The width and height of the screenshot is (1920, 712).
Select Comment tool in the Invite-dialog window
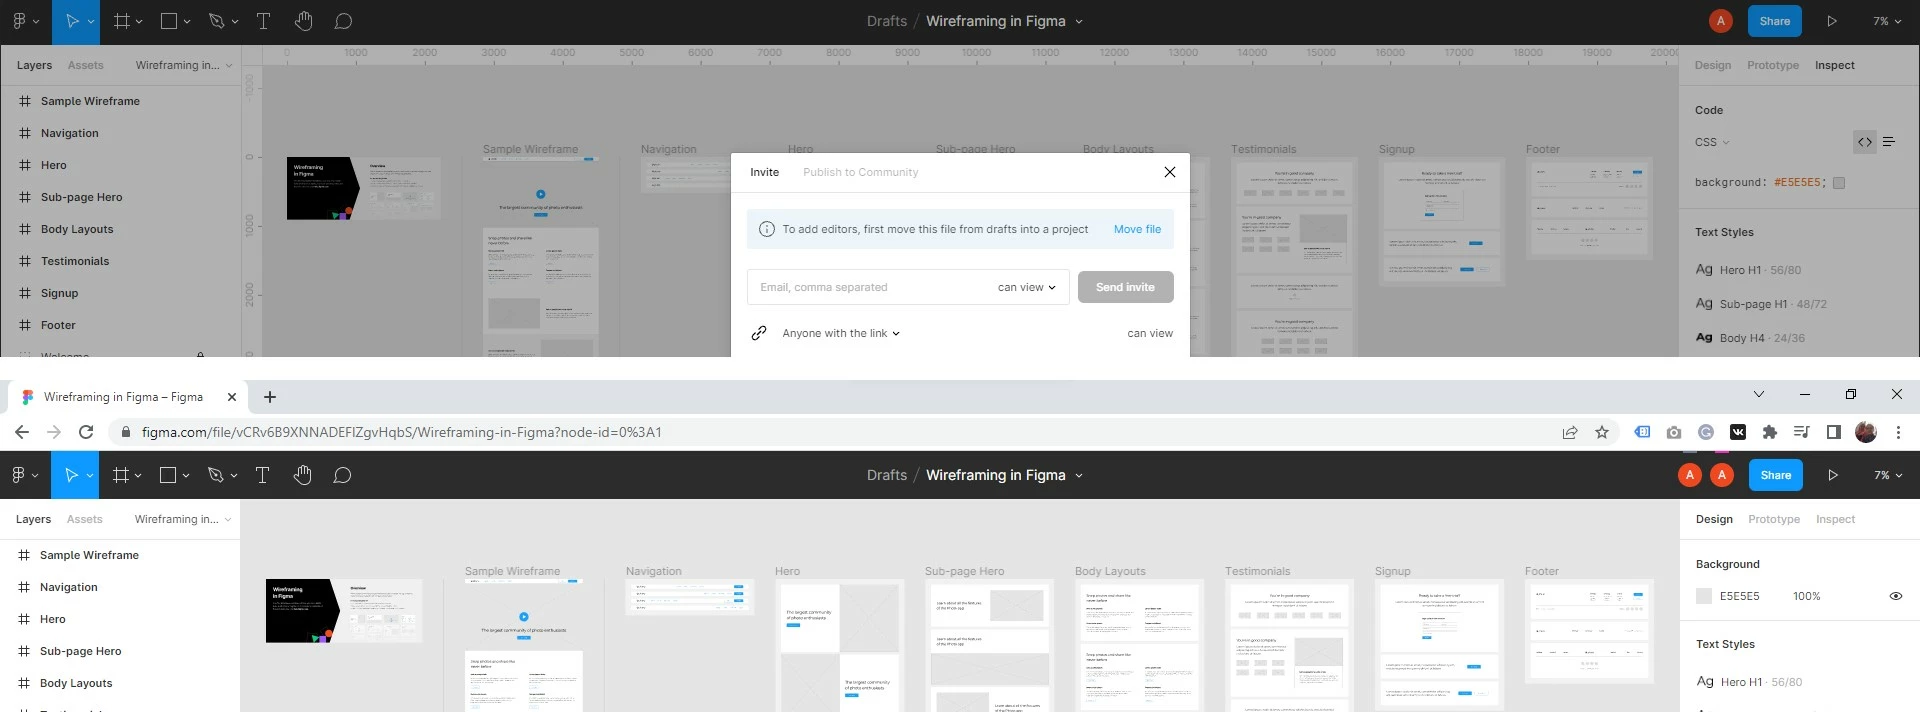point(343,21)
